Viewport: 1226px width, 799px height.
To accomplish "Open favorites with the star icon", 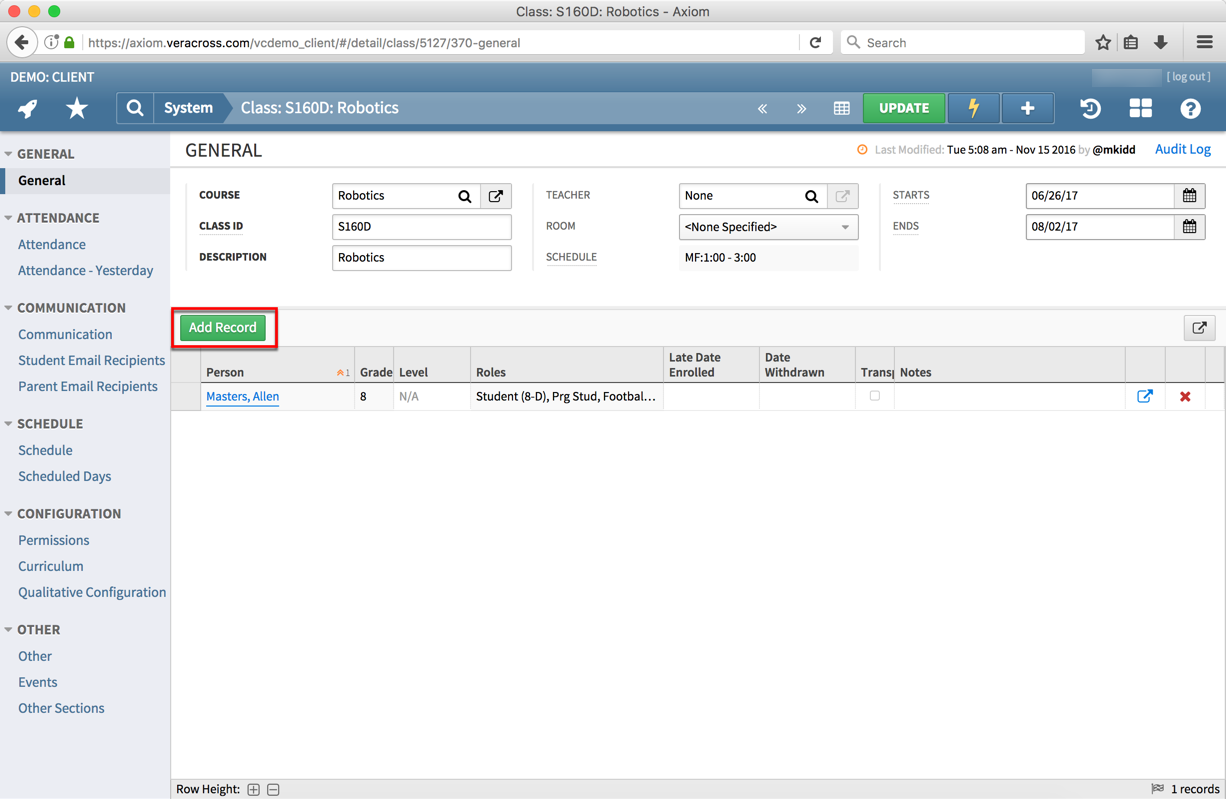I will tap(77, 108).
